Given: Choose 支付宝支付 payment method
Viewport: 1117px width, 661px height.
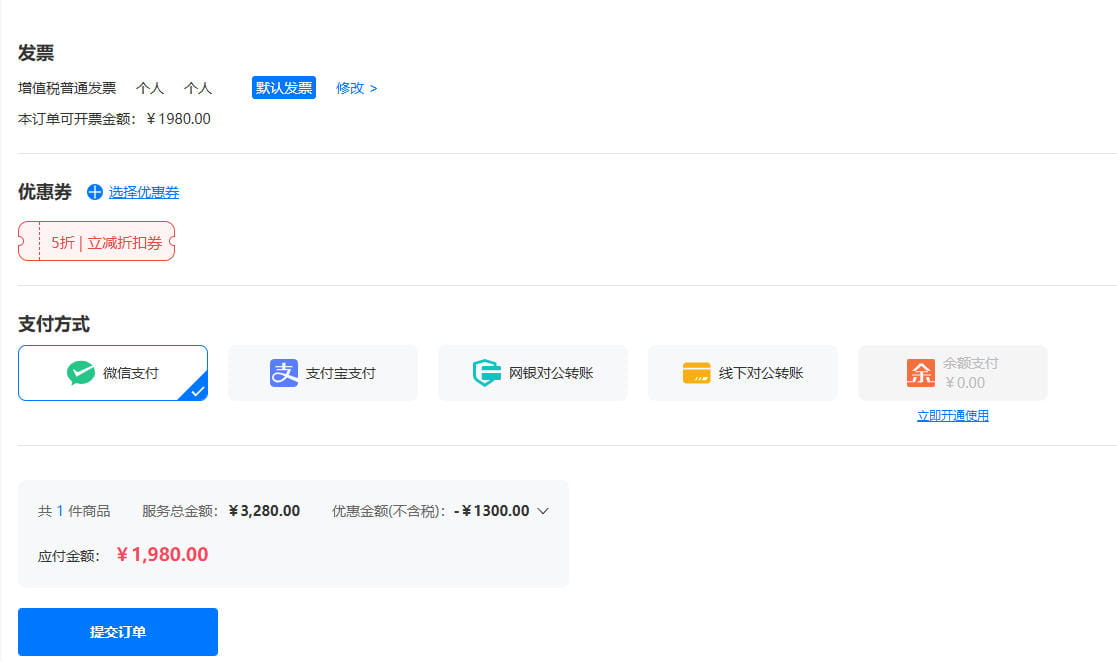Looking at the screenshot, I should coord(323,373).
